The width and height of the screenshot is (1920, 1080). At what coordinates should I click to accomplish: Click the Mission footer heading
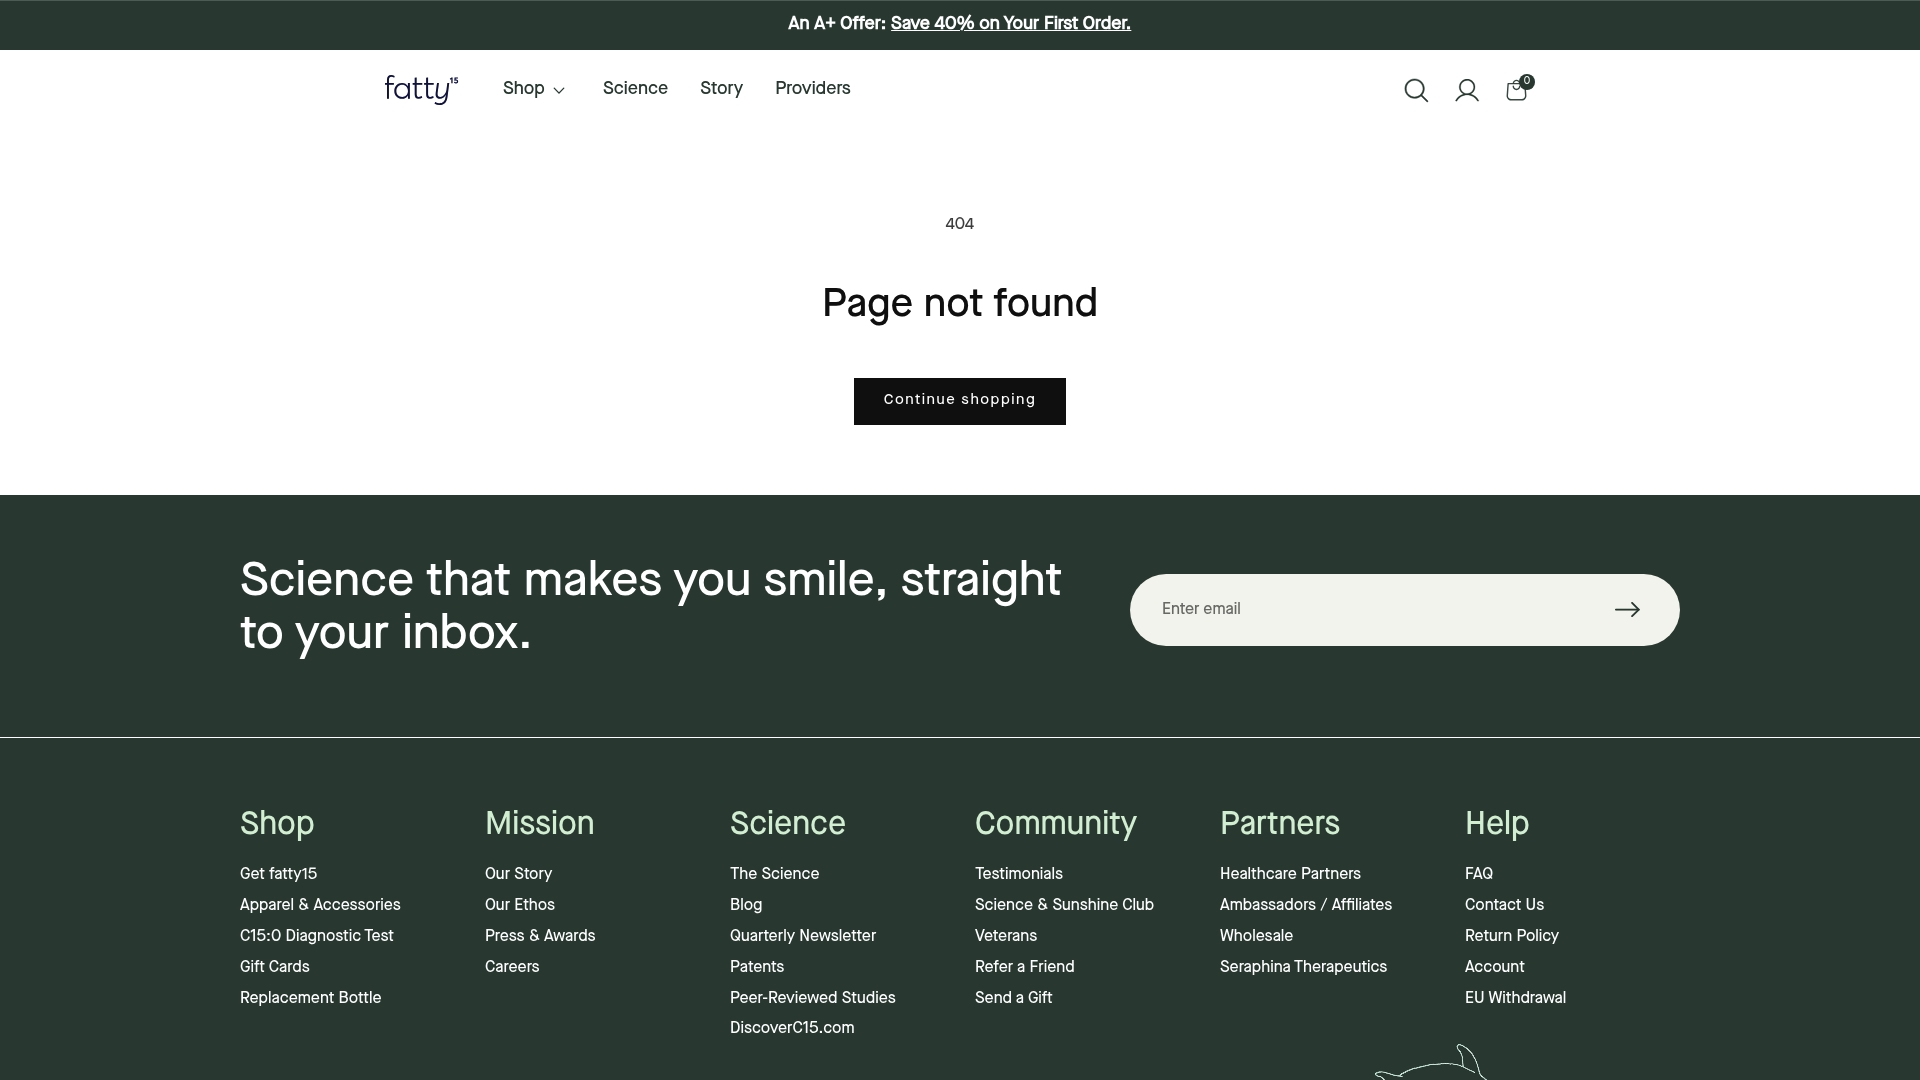tap(539, 824)
